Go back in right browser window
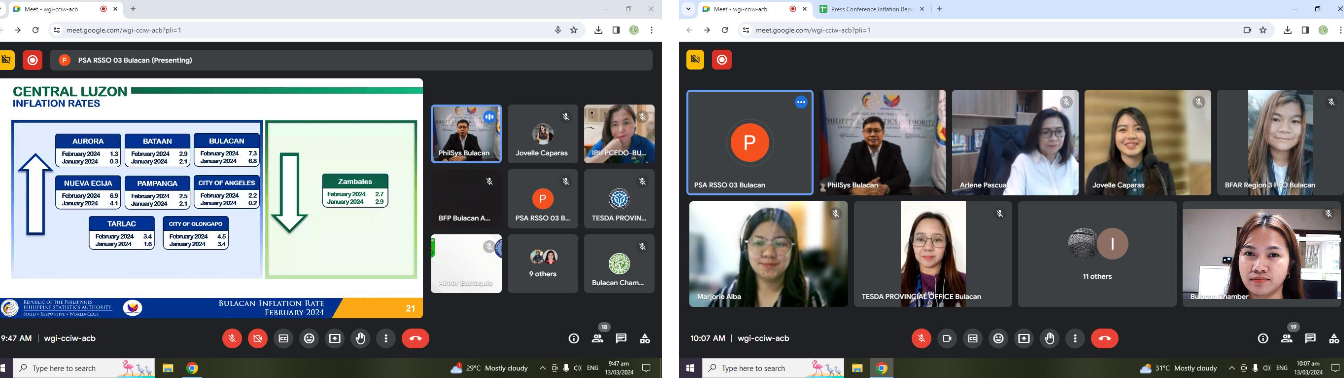 pyautogui.click(x=690, y=30)
